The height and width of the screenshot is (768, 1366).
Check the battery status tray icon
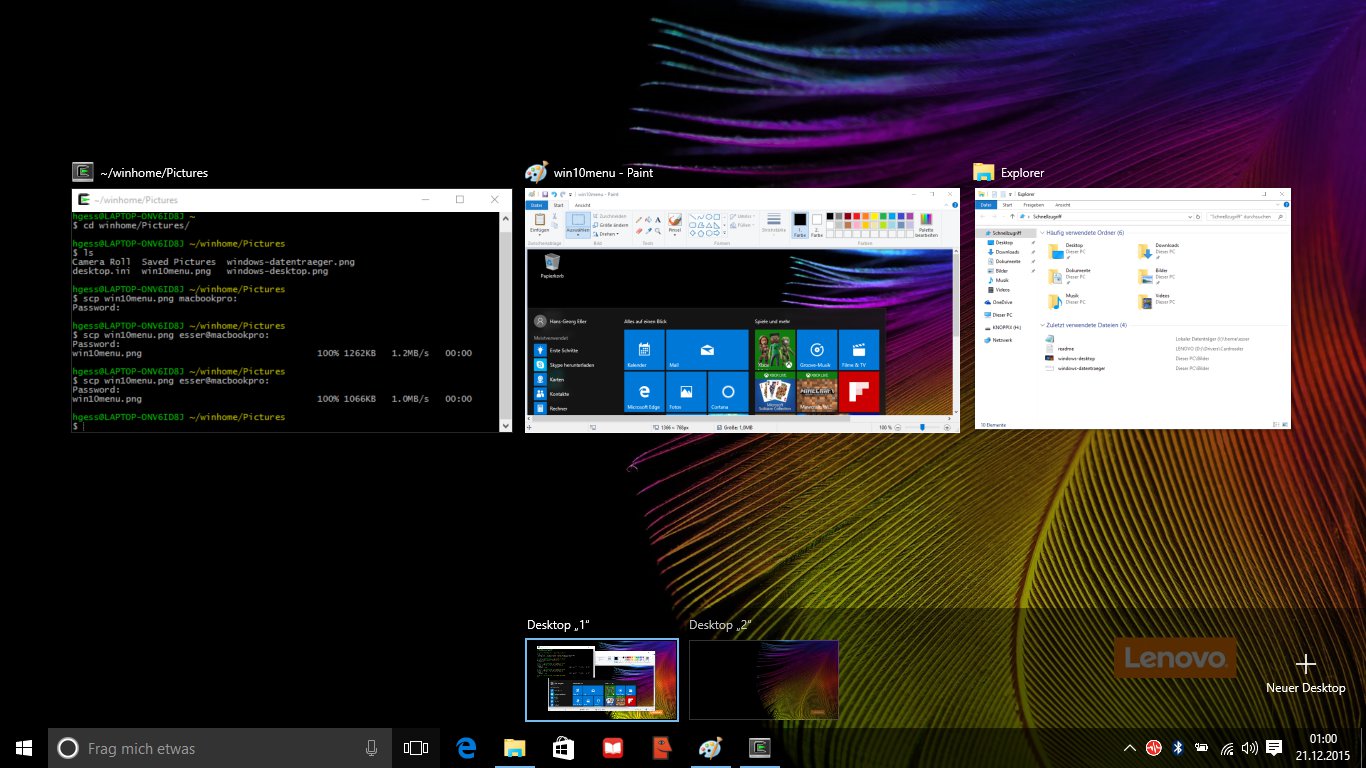tap(1201, 747)
